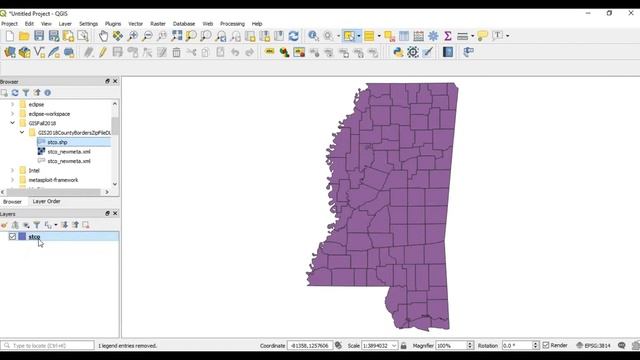Image resolution: width=640 pixels, height=360 pixels.
Task: Open the Processing menu
Action: (232, 24)
